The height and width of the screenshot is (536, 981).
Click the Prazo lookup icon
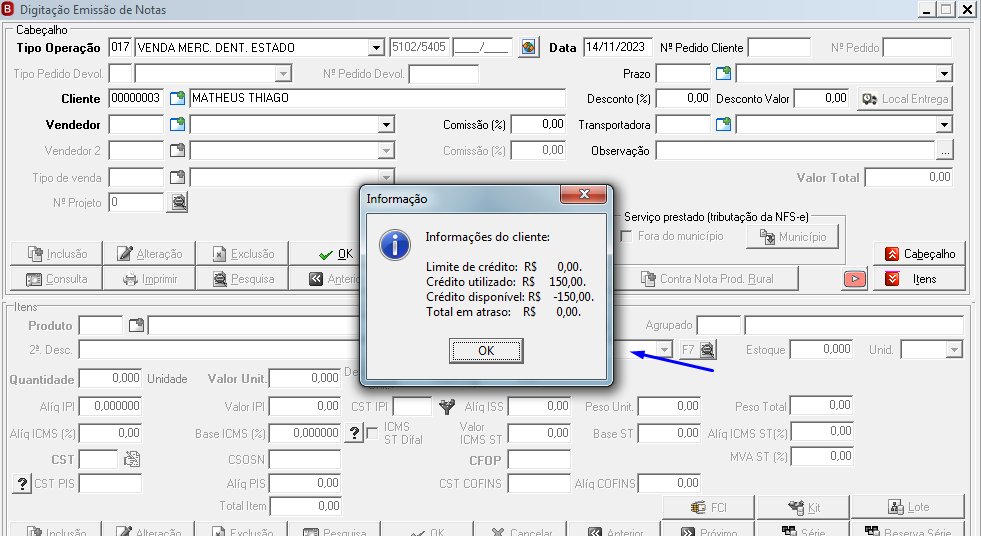point(723,73)
